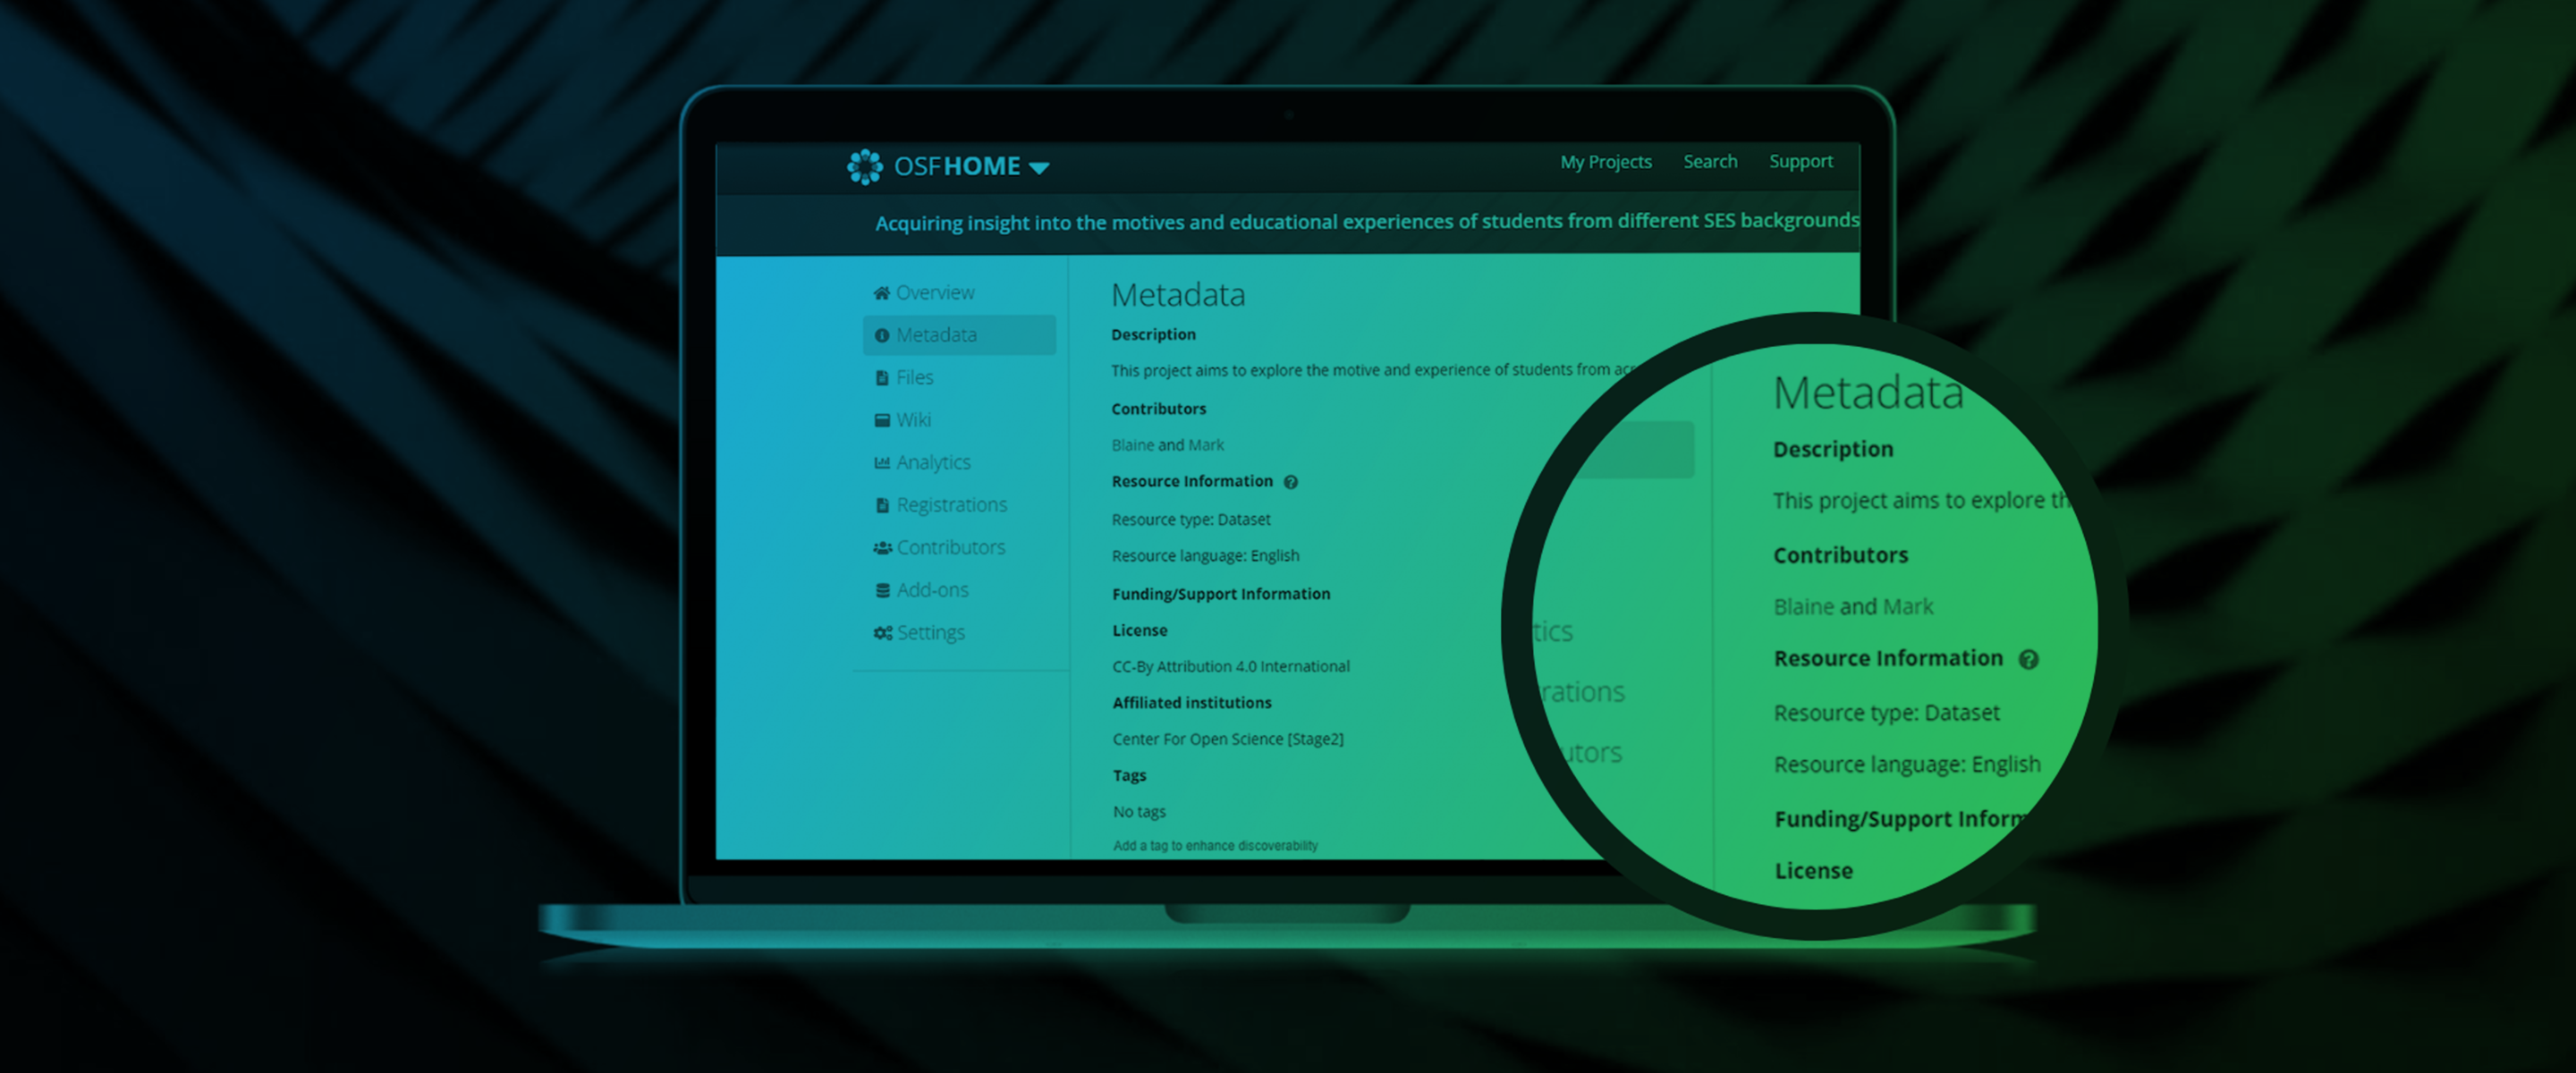Click 'Resource type: Dataset' on laptop screen
This screenshot has height=1073, width=2576.
tap(1191, 520)
